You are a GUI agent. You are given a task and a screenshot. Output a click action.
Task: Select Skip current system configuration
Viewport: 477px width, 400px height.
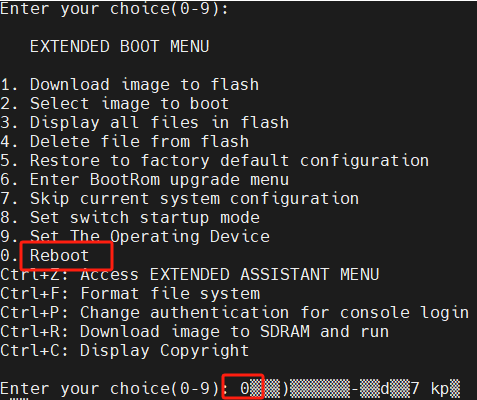180,199
